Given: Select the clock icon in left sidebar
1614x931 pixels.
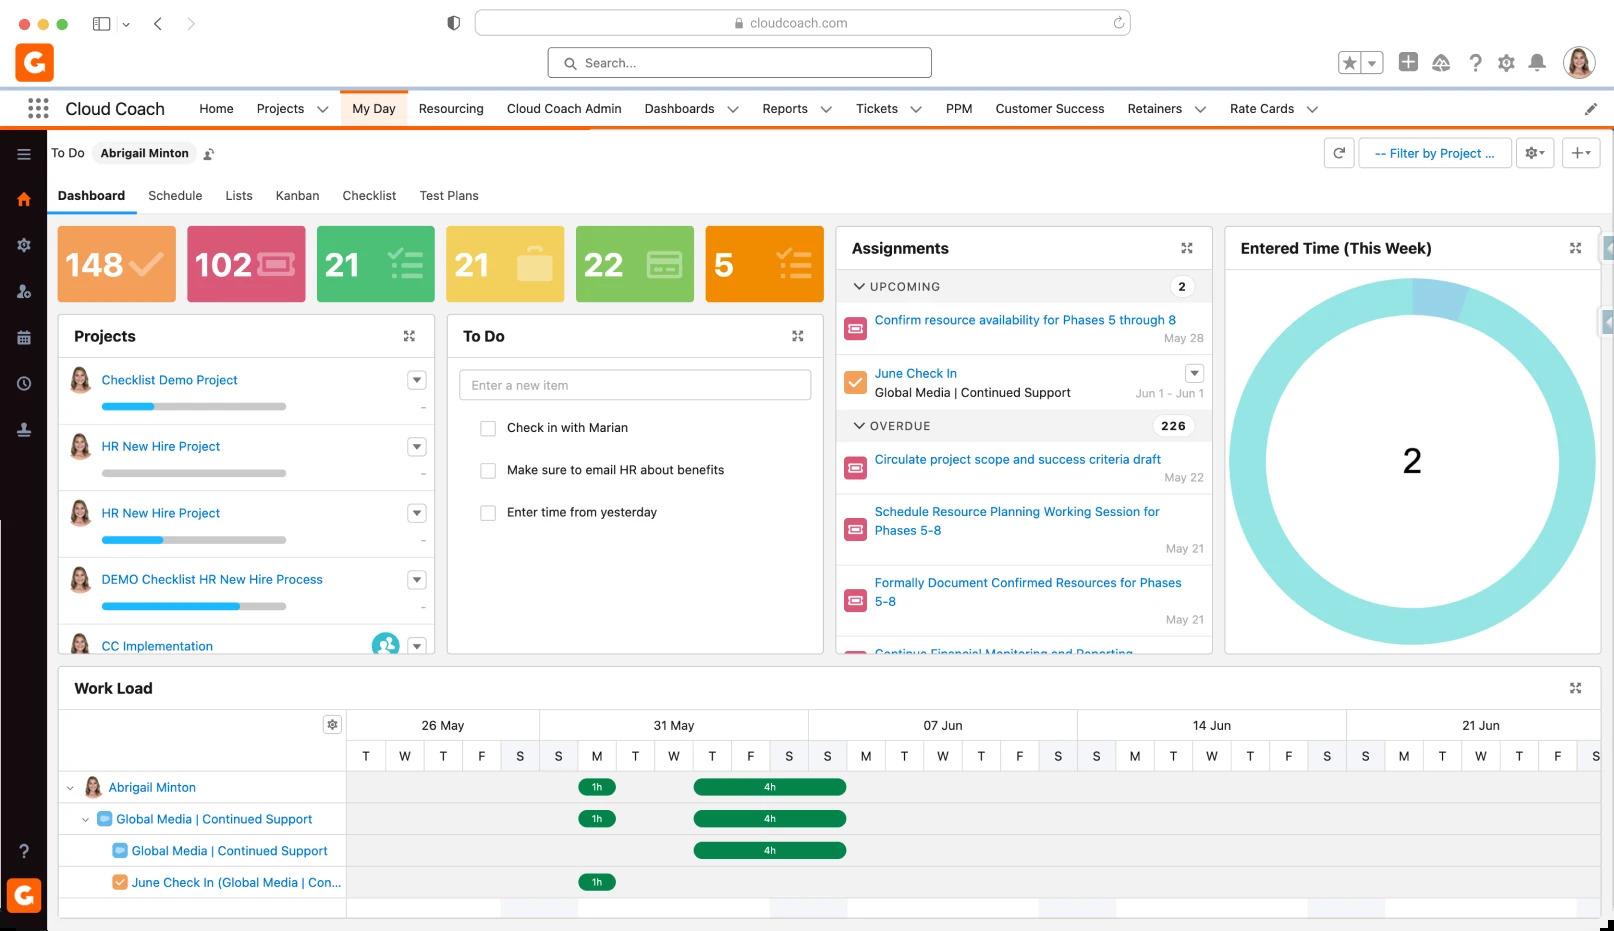Looking at the screenshot, I should coord(23,383).
